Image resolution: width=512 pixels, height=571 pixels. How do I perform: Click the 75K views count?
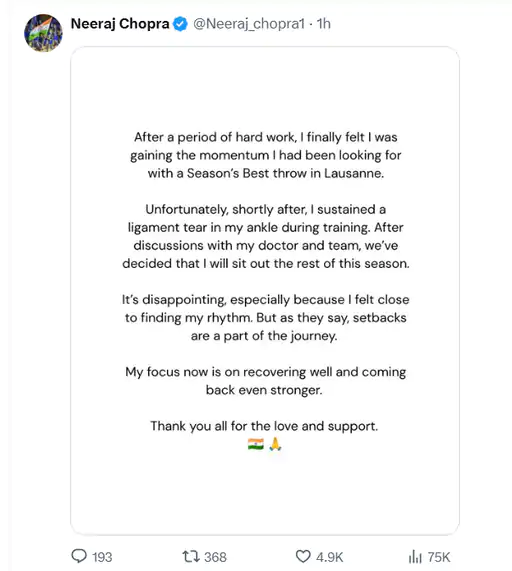(439, 557)
